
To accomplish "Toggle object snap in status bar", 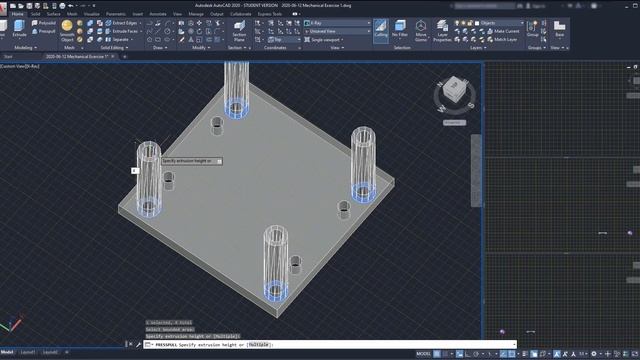I will [512, 354].
